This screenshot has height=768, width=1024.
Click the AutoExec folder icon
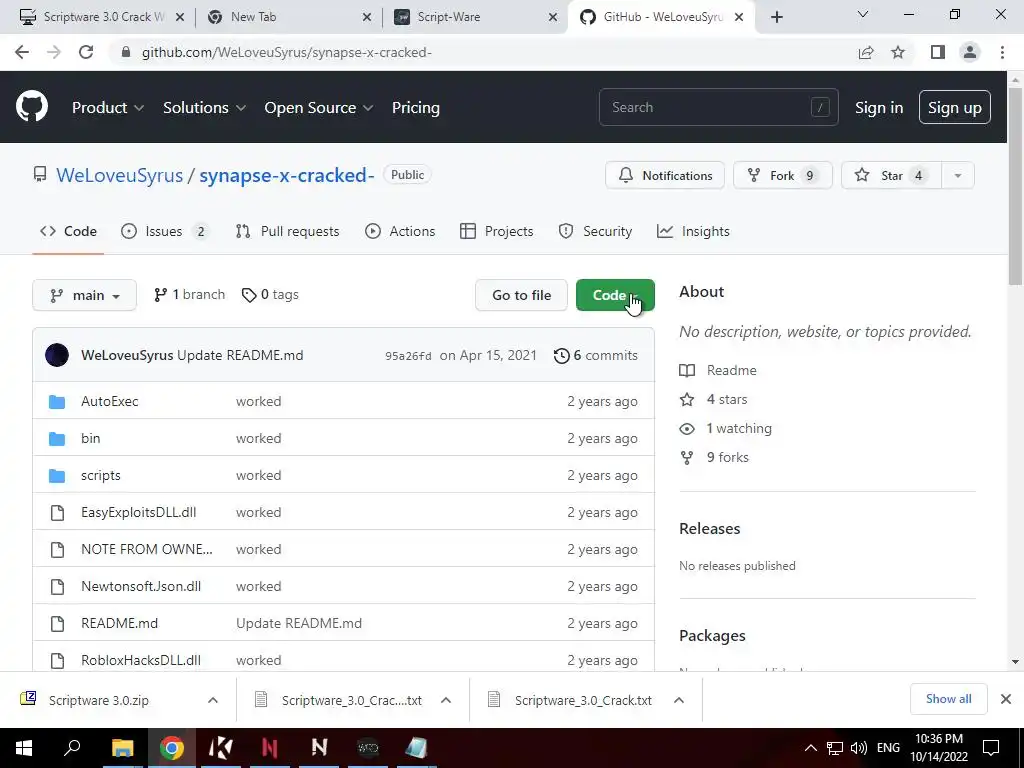pos(57,402)
